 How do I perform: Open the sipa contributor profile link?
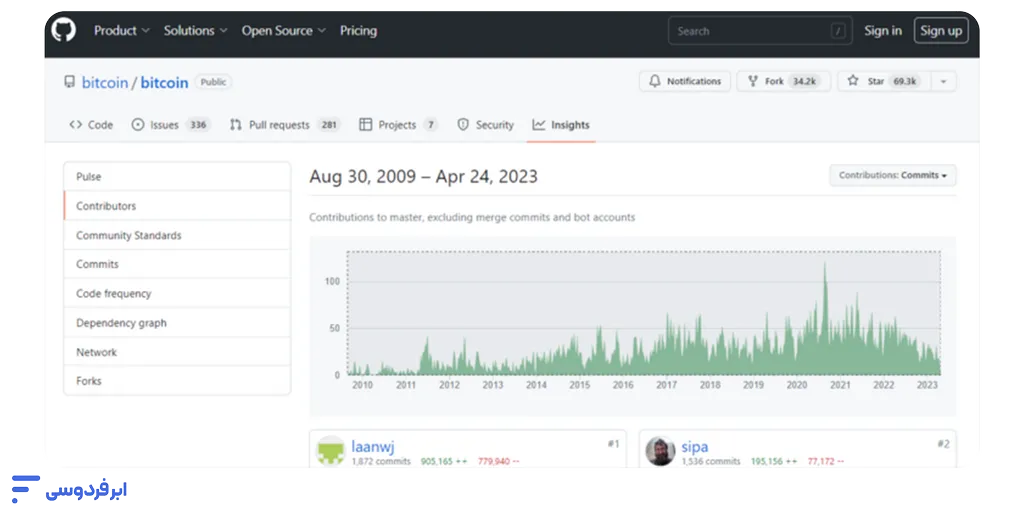[695, 446]
